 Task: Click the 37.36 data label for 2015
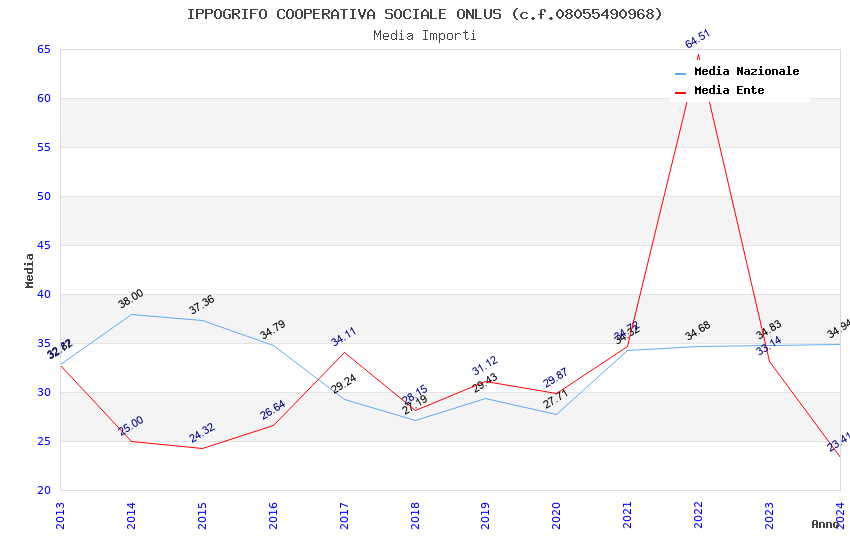[x=202, y=305]
